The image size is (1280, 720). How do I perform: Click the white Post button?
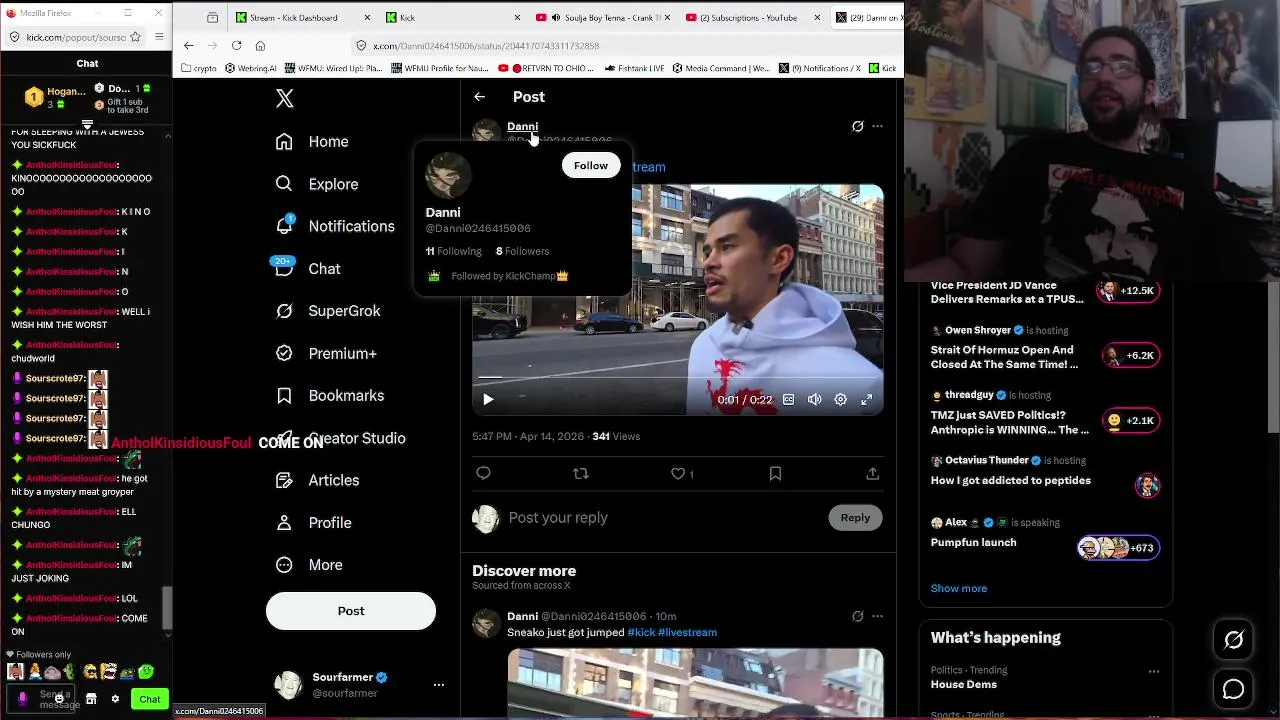(351, 611)
